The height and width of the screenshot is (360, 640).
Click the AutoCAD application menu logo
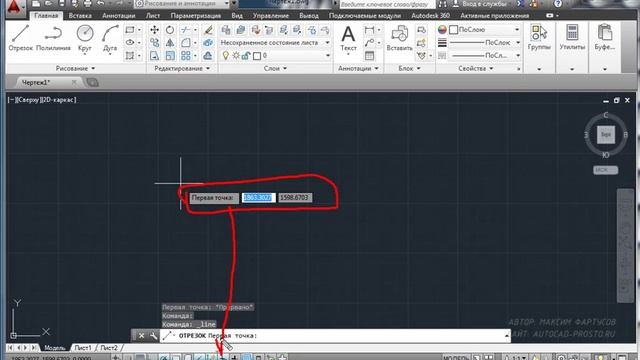click(14, 6)
